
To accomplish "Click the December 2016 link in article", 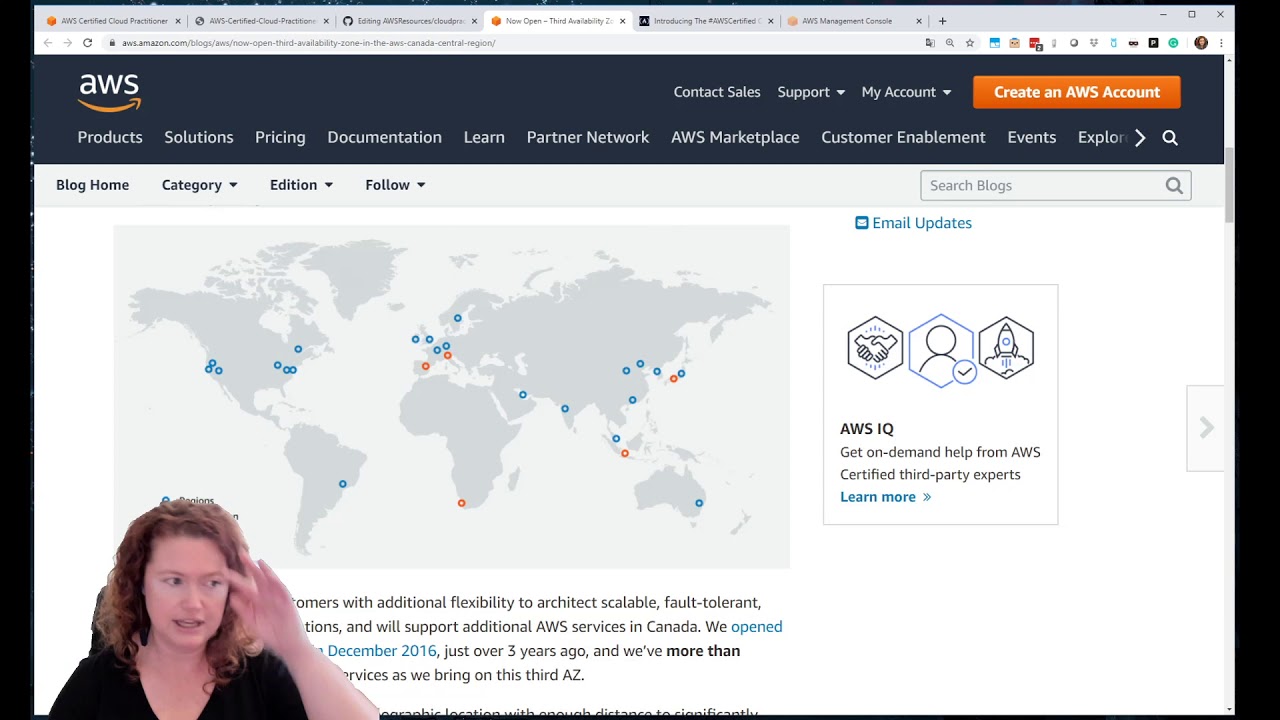I will (381, 651).
